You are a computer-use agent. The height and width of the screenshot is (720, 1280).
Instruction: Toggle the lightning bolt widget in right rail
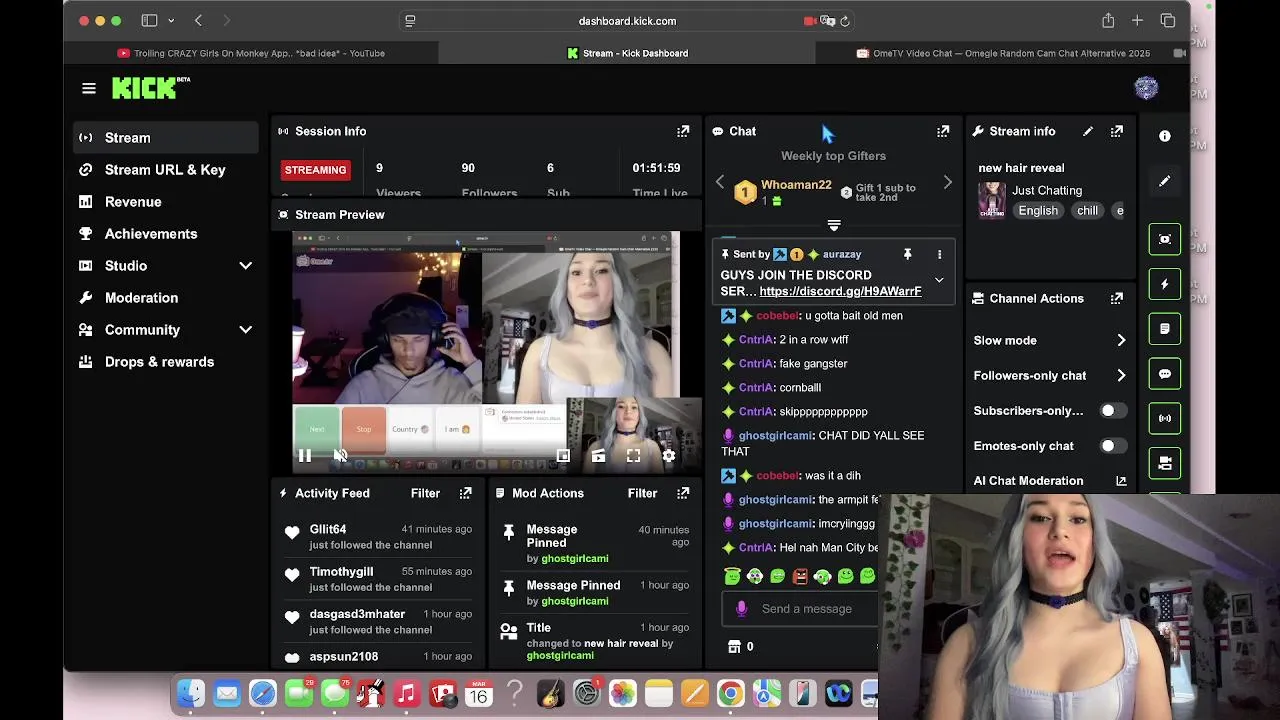[x=1165, y=284]
